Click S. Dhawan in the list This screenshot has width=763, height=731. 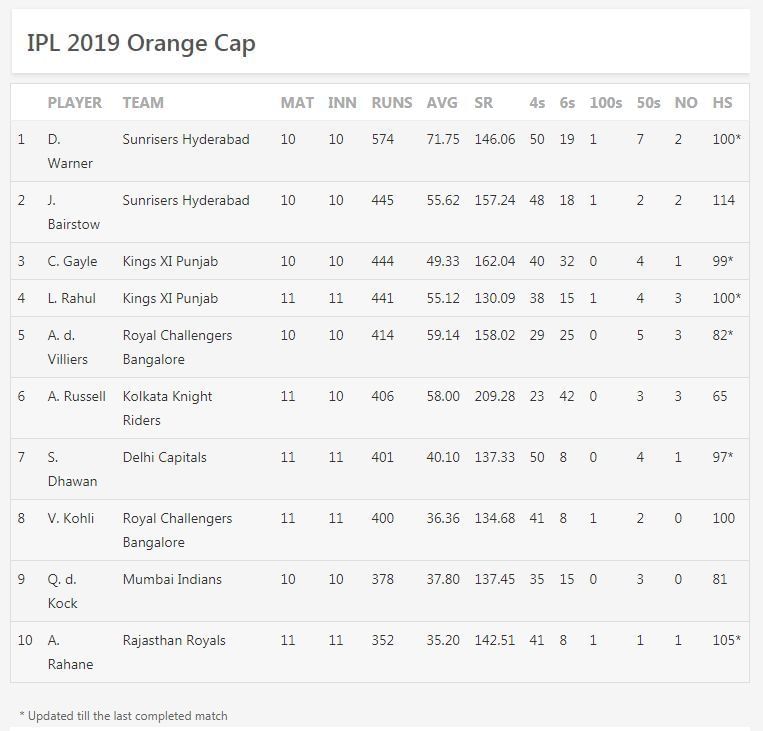point(72,469)
